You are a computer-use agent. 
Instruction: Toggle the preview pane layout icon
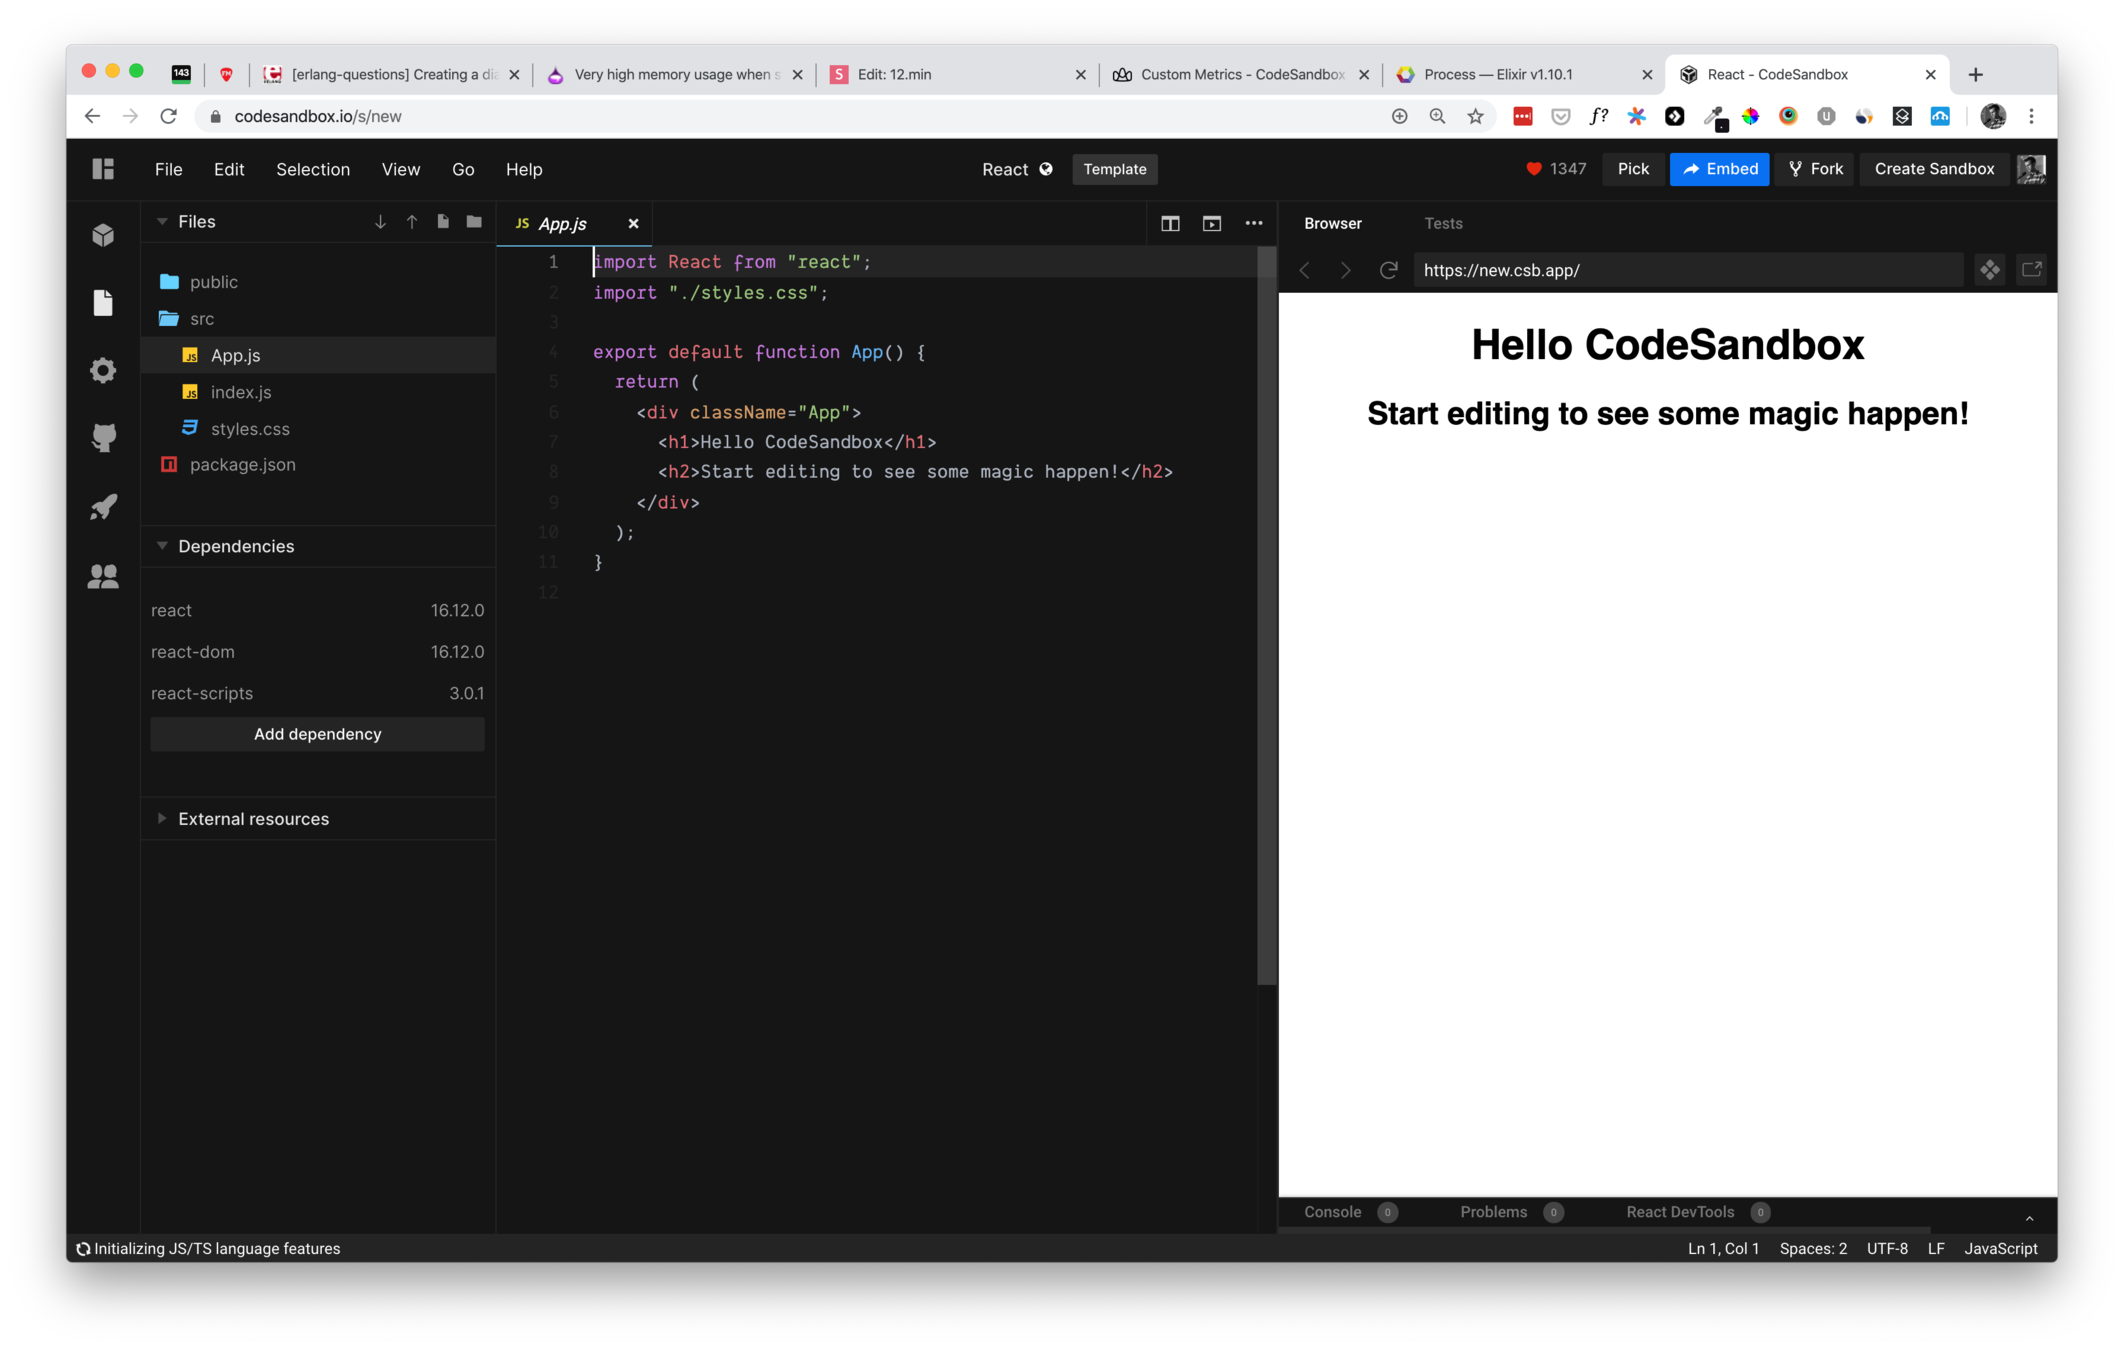coord(1211,223)
